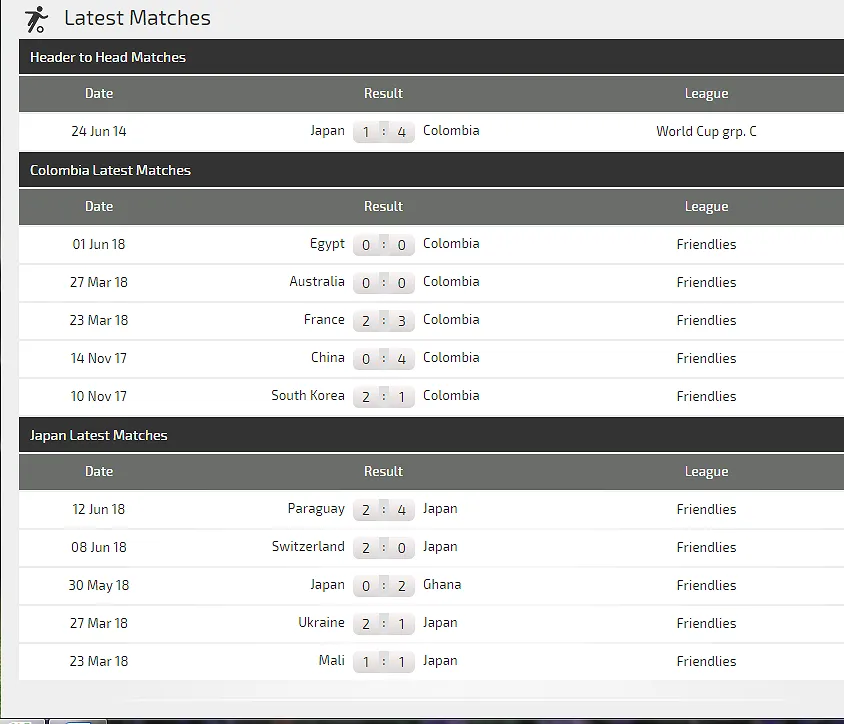Click the China vs Colombia 0:4 score
The height and width of the screenshot is (724, 844).
click(383, 358)
